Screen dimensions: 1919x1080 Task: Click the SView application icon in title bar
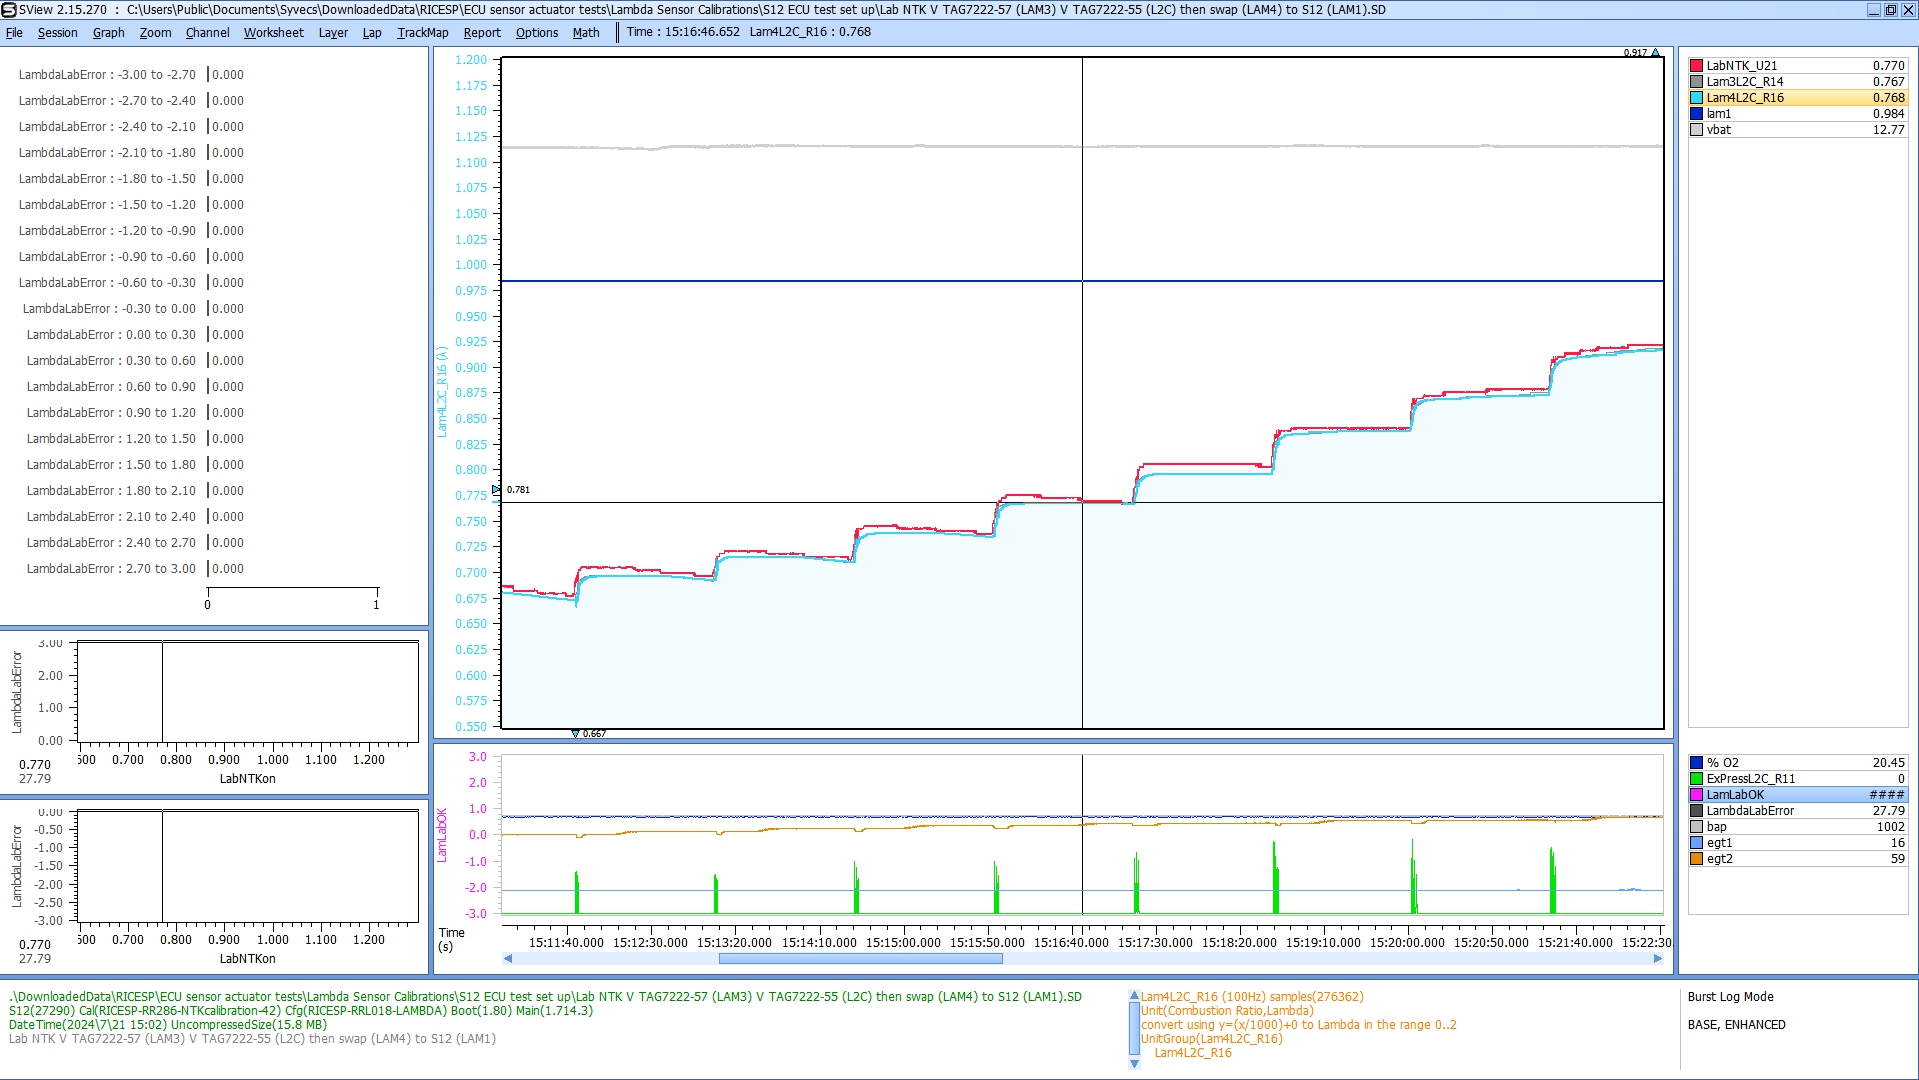pyautogui.click(x=9, y=10)
